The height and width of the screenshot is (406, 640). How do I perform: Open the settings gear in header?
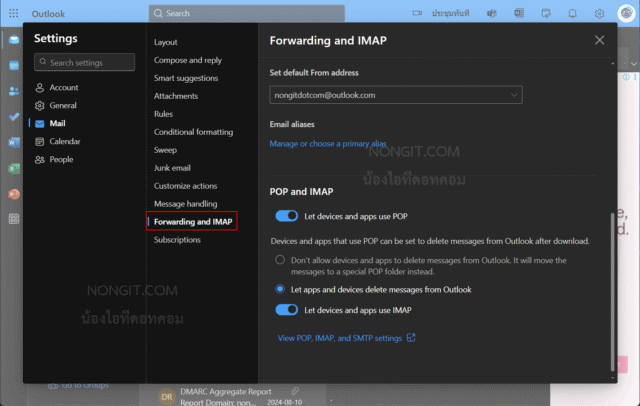pos(599,13)
